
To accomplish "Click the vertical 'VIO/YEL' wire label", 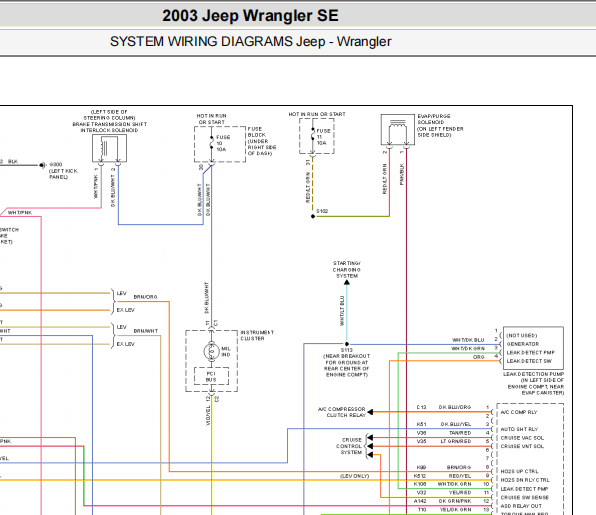I will [x=208, y=415].
